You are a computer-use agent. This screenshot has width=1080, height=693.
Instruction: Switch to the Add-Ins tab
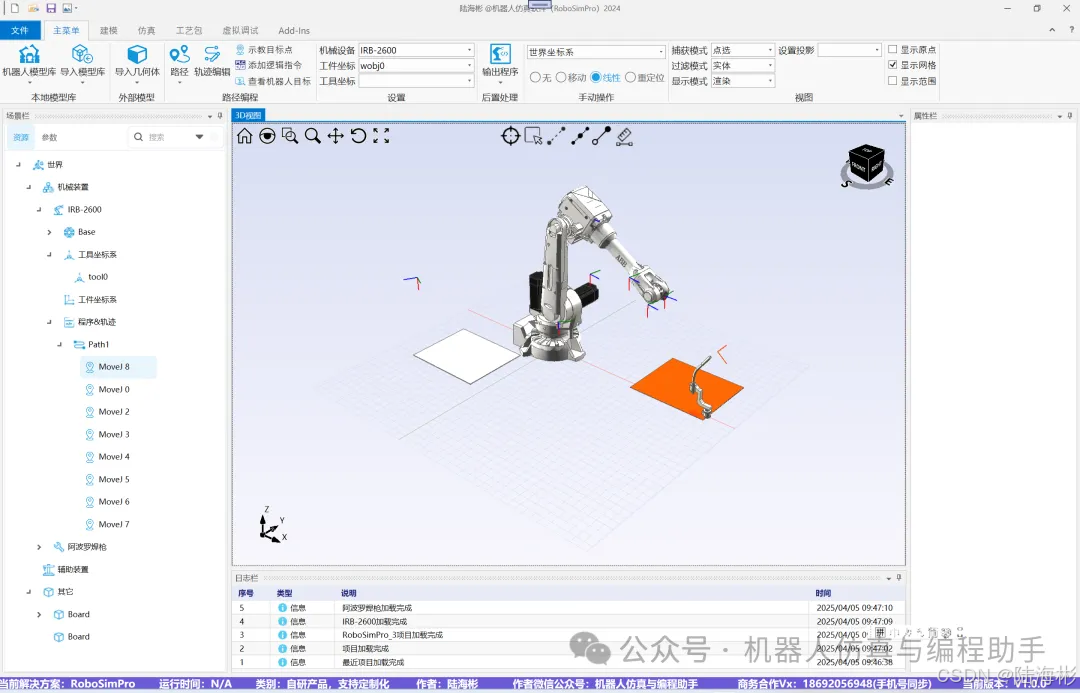[294, 30]
